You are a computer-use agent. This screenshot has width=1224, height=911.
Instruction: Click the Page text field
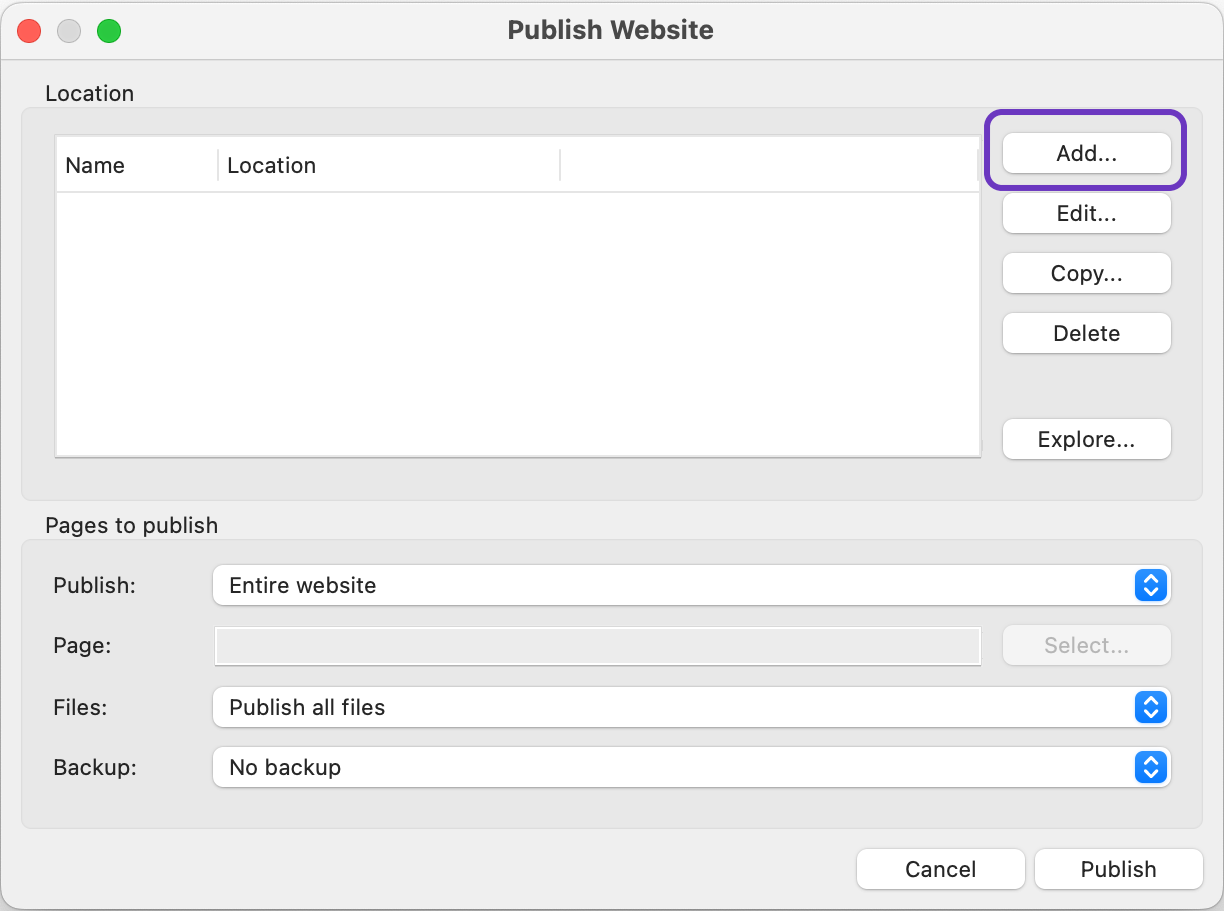(597, 647)
